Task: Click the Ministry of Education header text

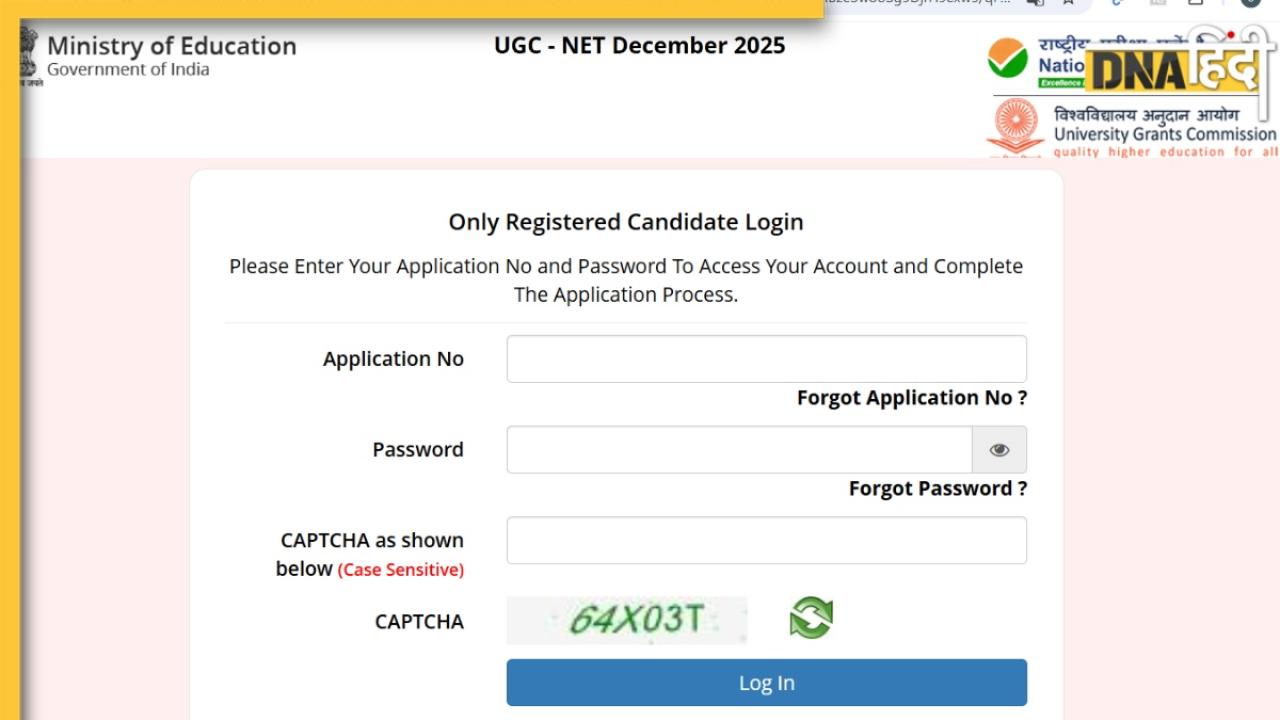Action: coord(171,46)
